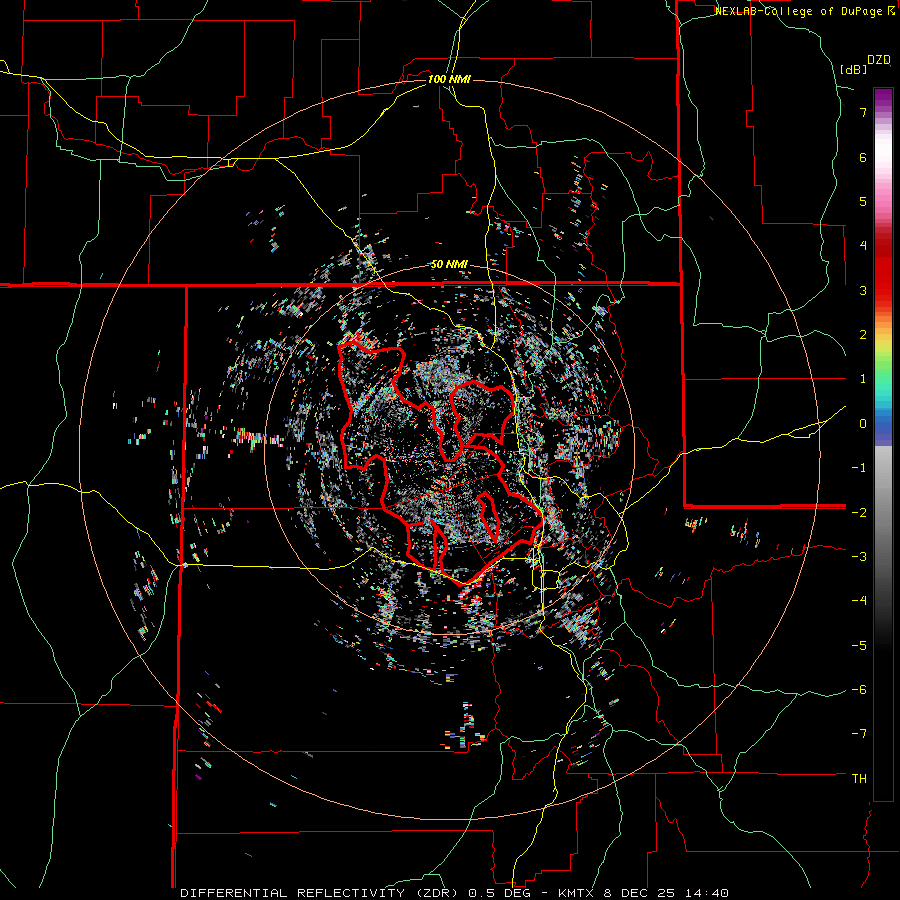
Task: Select the 3 value on the color scale
Action: click(863, 290)
